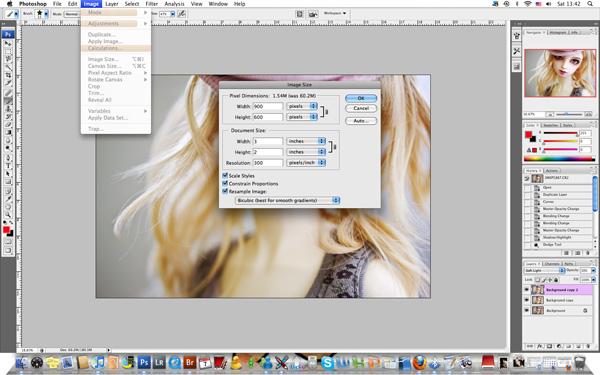Open the Soft Light blend mode dropdown

pos(545,271)
